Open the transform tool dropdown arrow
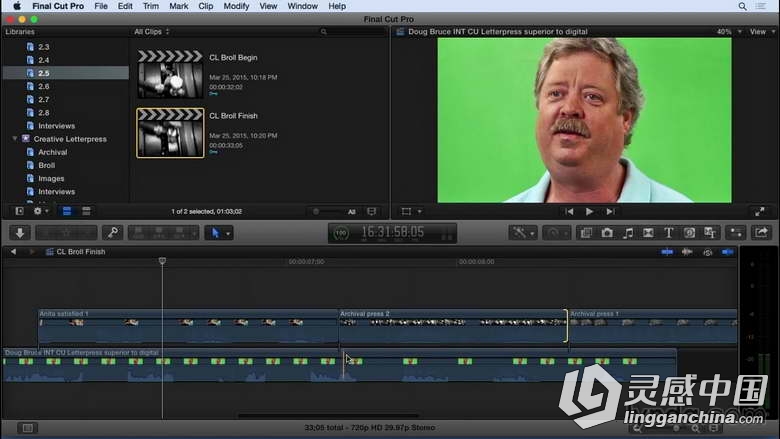The image size is (780, 439). pyautogui.click(x=419, y=211)
